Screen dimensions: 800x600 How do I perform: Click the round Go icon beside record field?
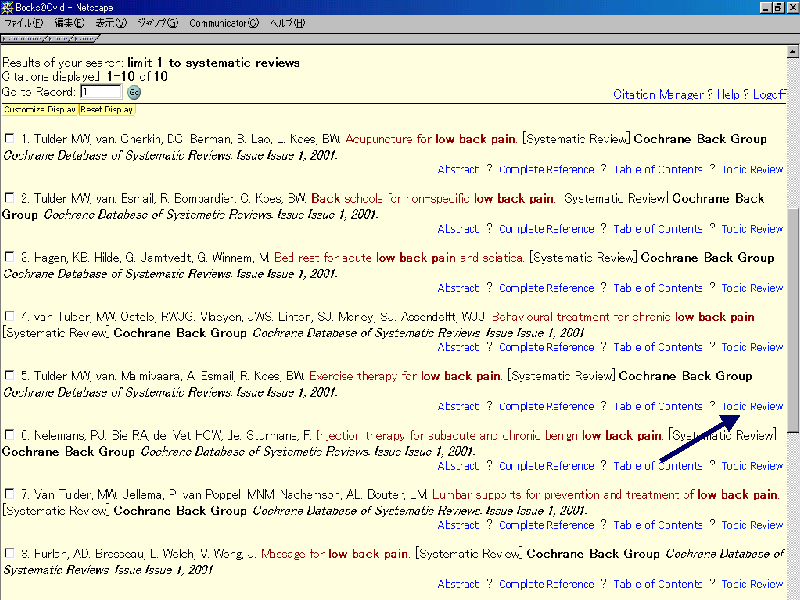click(134, 92)
